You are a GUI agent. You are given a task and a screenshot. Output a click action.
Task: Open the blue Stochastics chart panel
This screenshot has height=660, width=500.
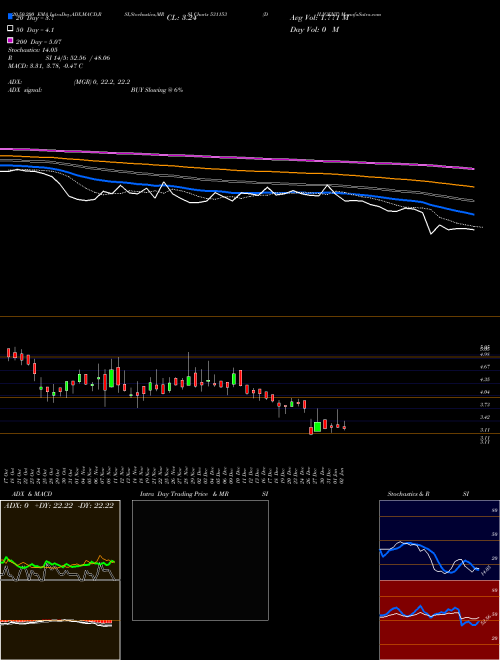coord(439,540)
